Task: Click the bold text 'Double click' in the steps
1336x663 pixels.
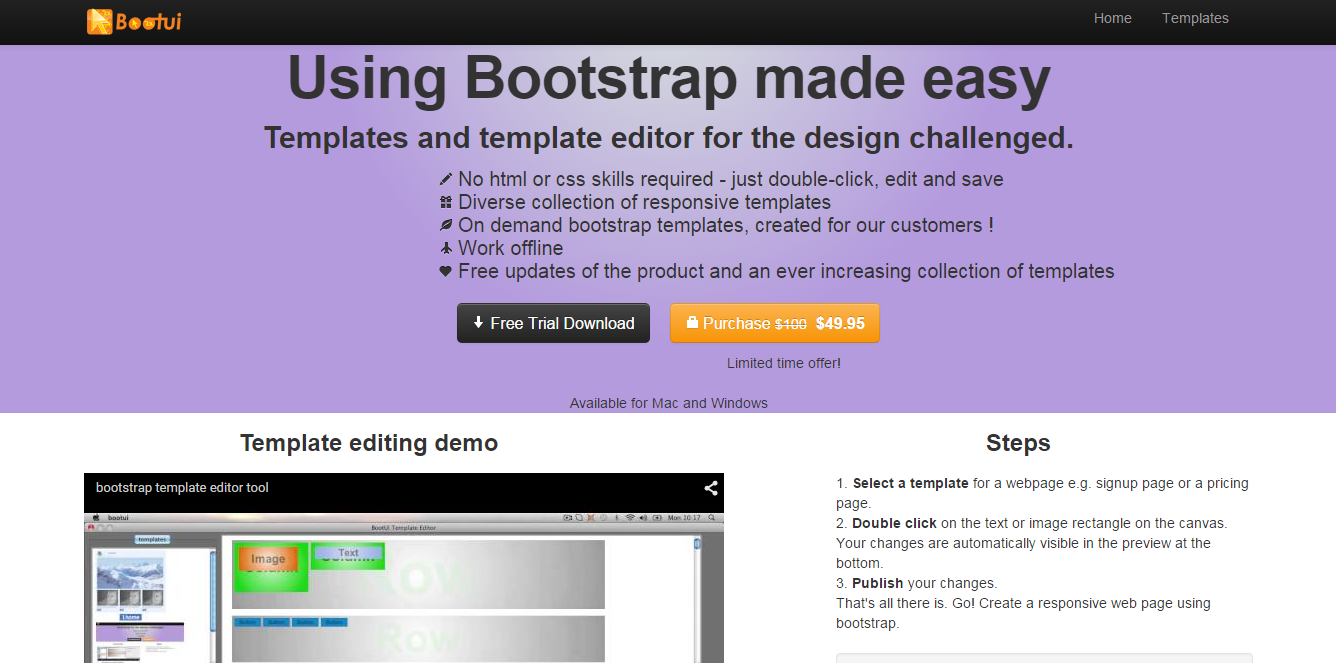Action: (894, 523)
